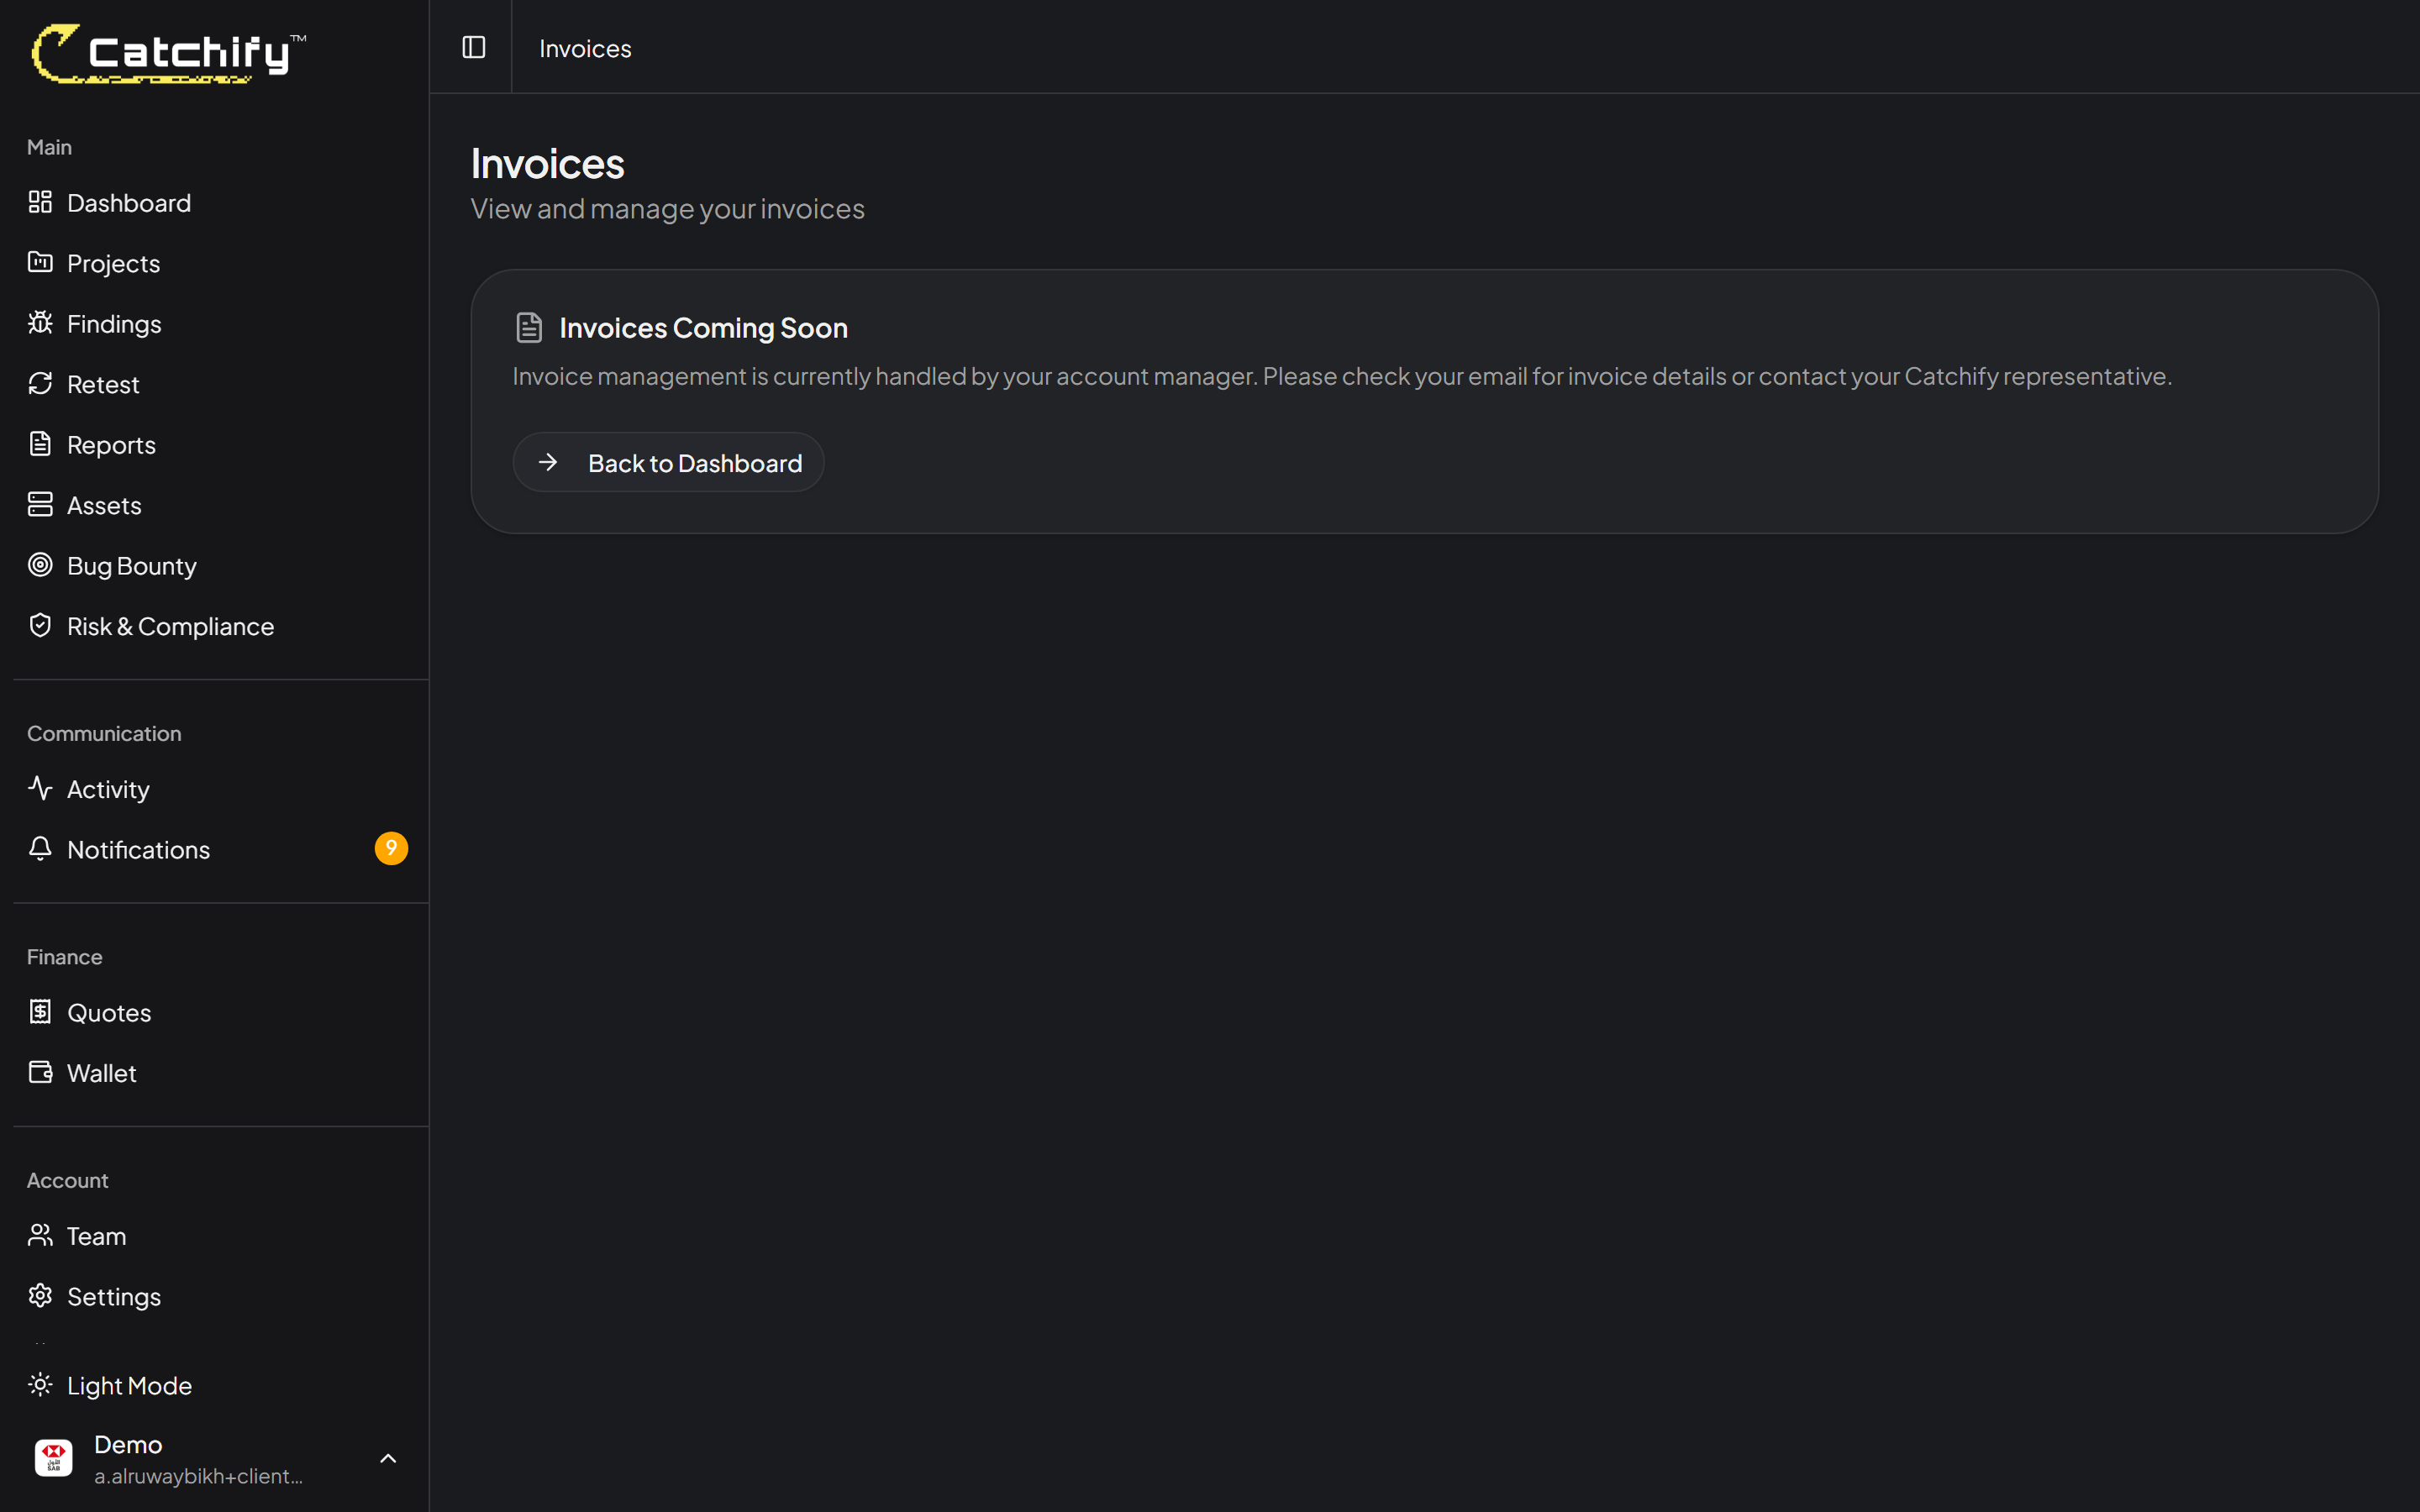
Task: Open the Risk & Compliance shield icon
Action: click(x=40, y=625)
